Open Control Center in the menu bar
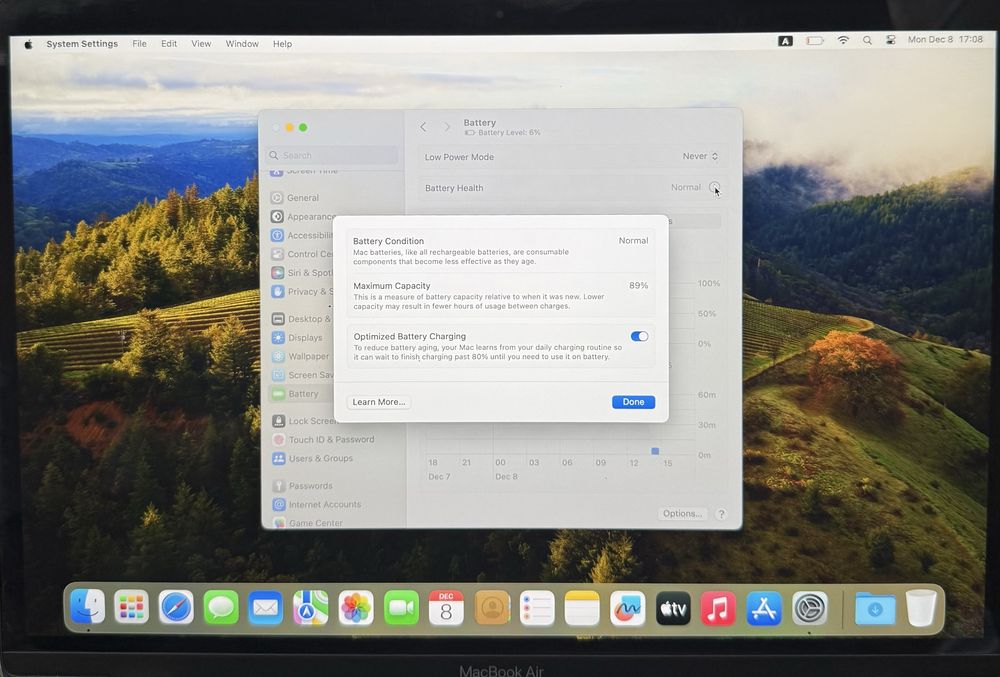Viewport: 1000px width, 677px height. pyautogui.click(x=891, y=40)
